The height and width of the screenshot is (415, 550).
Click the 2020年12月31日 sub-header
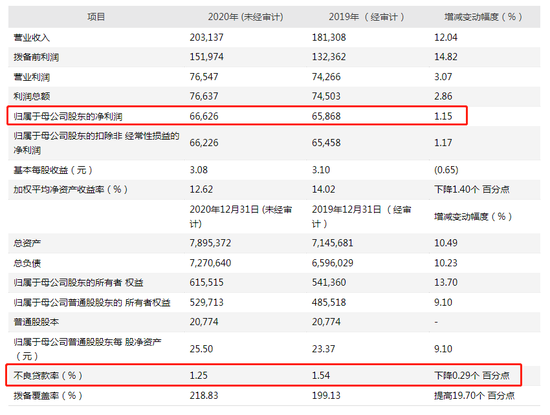coord(241,217)
